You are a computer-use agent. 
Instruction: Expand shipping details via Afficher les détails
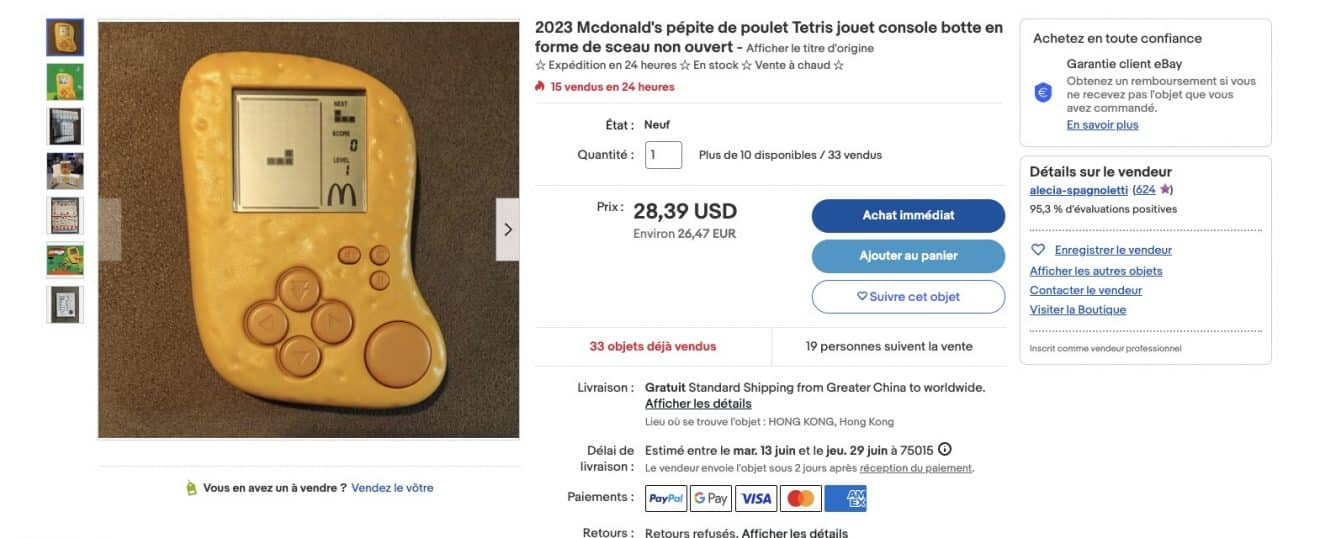point(698,404)
